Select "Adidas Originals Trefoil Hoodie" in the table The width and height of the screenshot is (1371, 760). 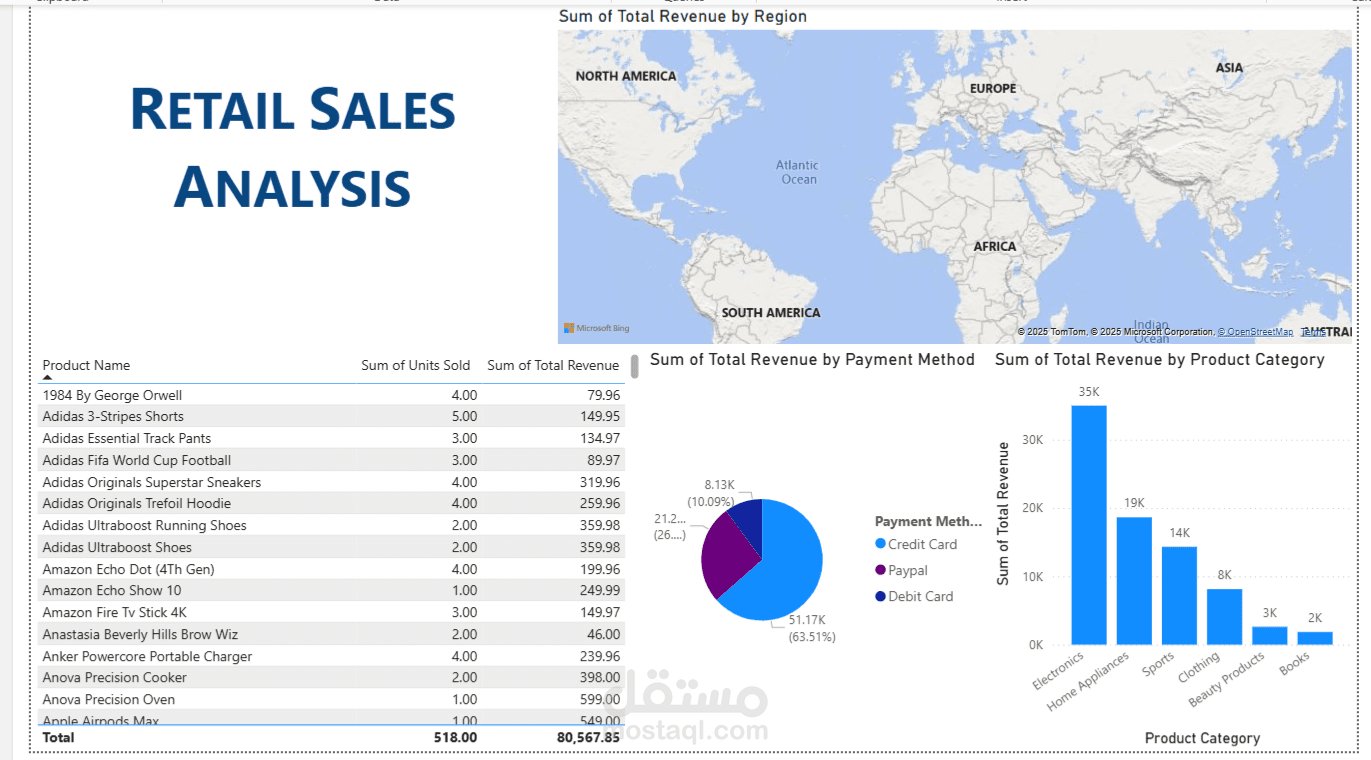pyautogui.click(x=137, y=503)
